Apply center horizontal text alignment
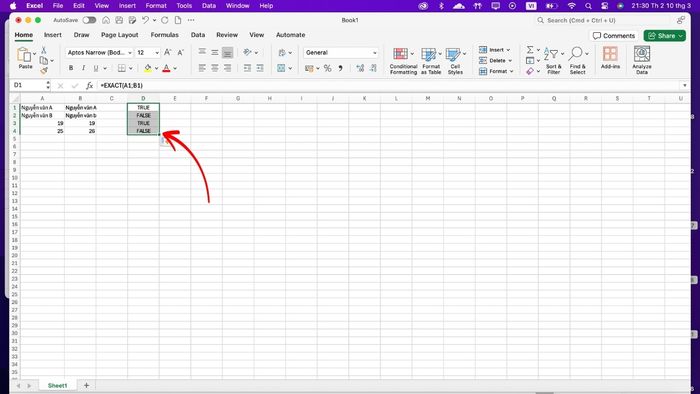The width and height of the screenshot is (700, 394). tap(215, 68)
